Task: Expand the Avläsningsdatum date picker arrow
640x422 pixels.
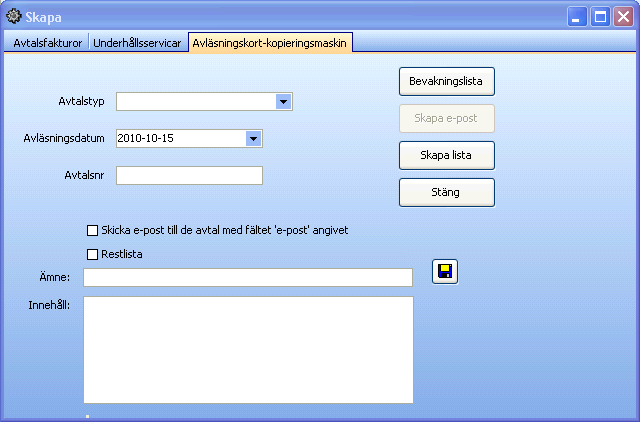Action: point(253,138)
